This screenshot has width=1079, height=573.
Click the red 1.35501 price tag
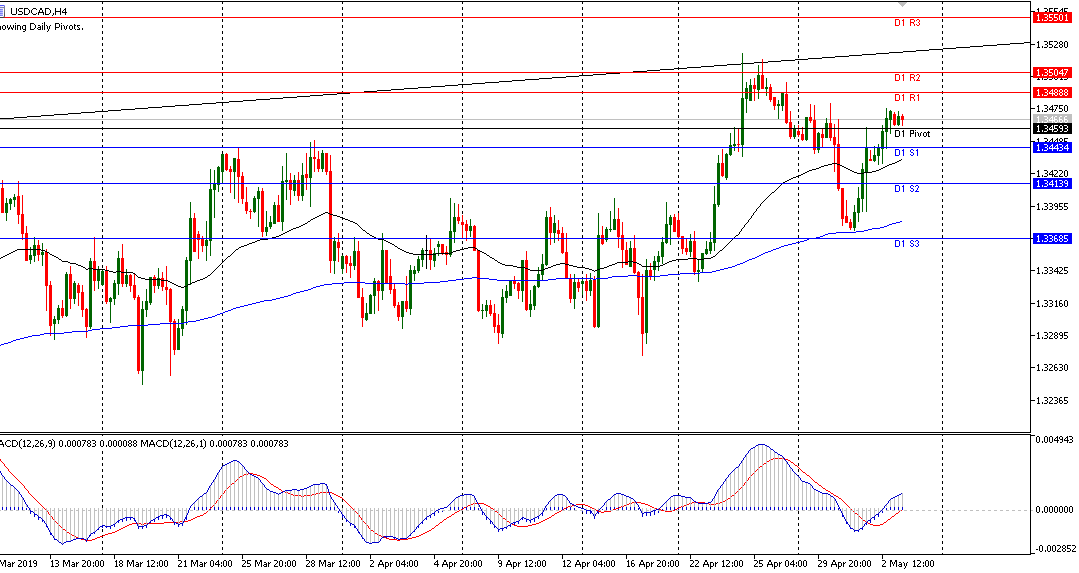1053,18
